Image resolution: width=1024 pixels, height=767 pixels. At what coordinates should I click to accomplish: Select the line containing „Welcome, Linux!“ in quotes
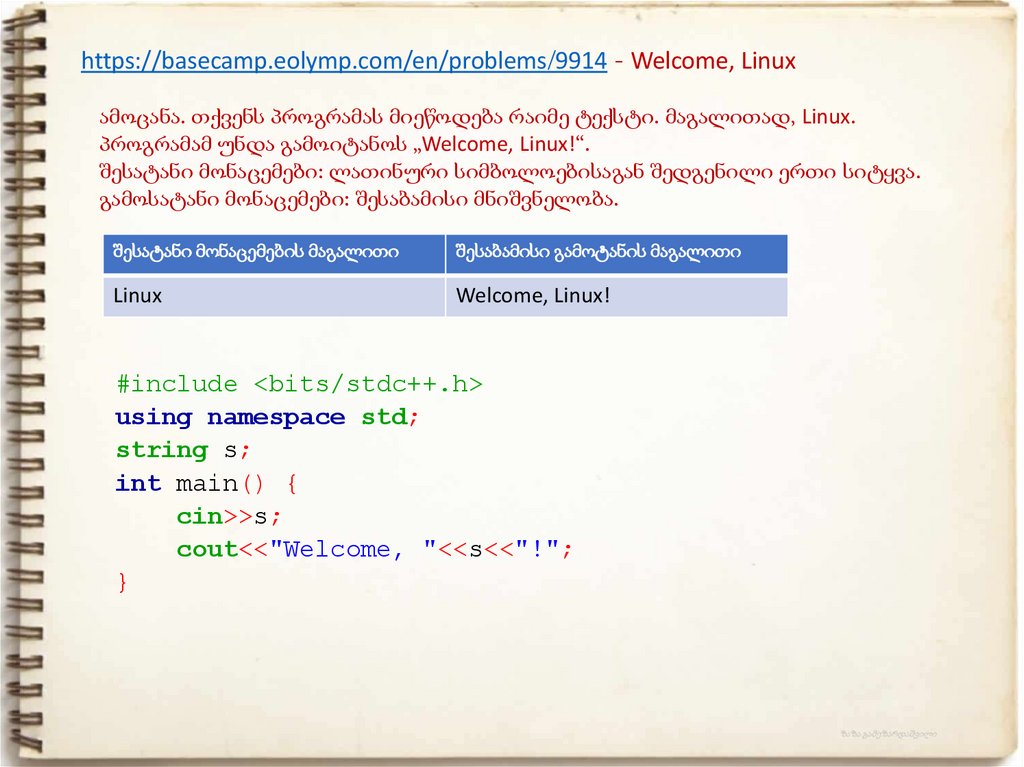click(x=344, y=144)
